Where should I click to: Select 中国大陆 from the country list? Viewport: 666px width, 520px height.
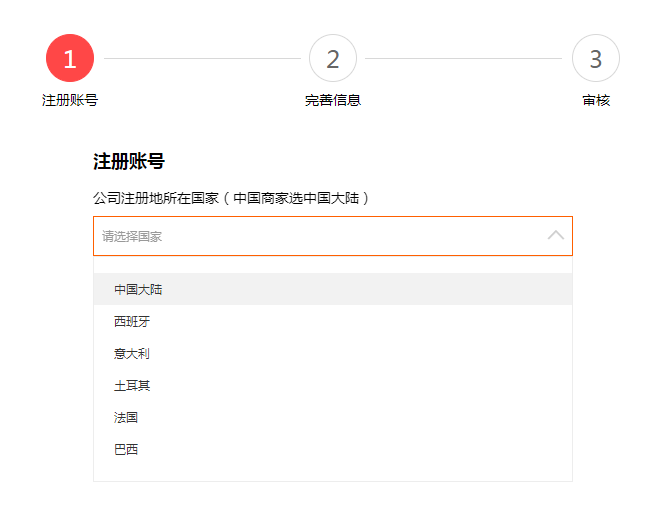coord(138,289)
